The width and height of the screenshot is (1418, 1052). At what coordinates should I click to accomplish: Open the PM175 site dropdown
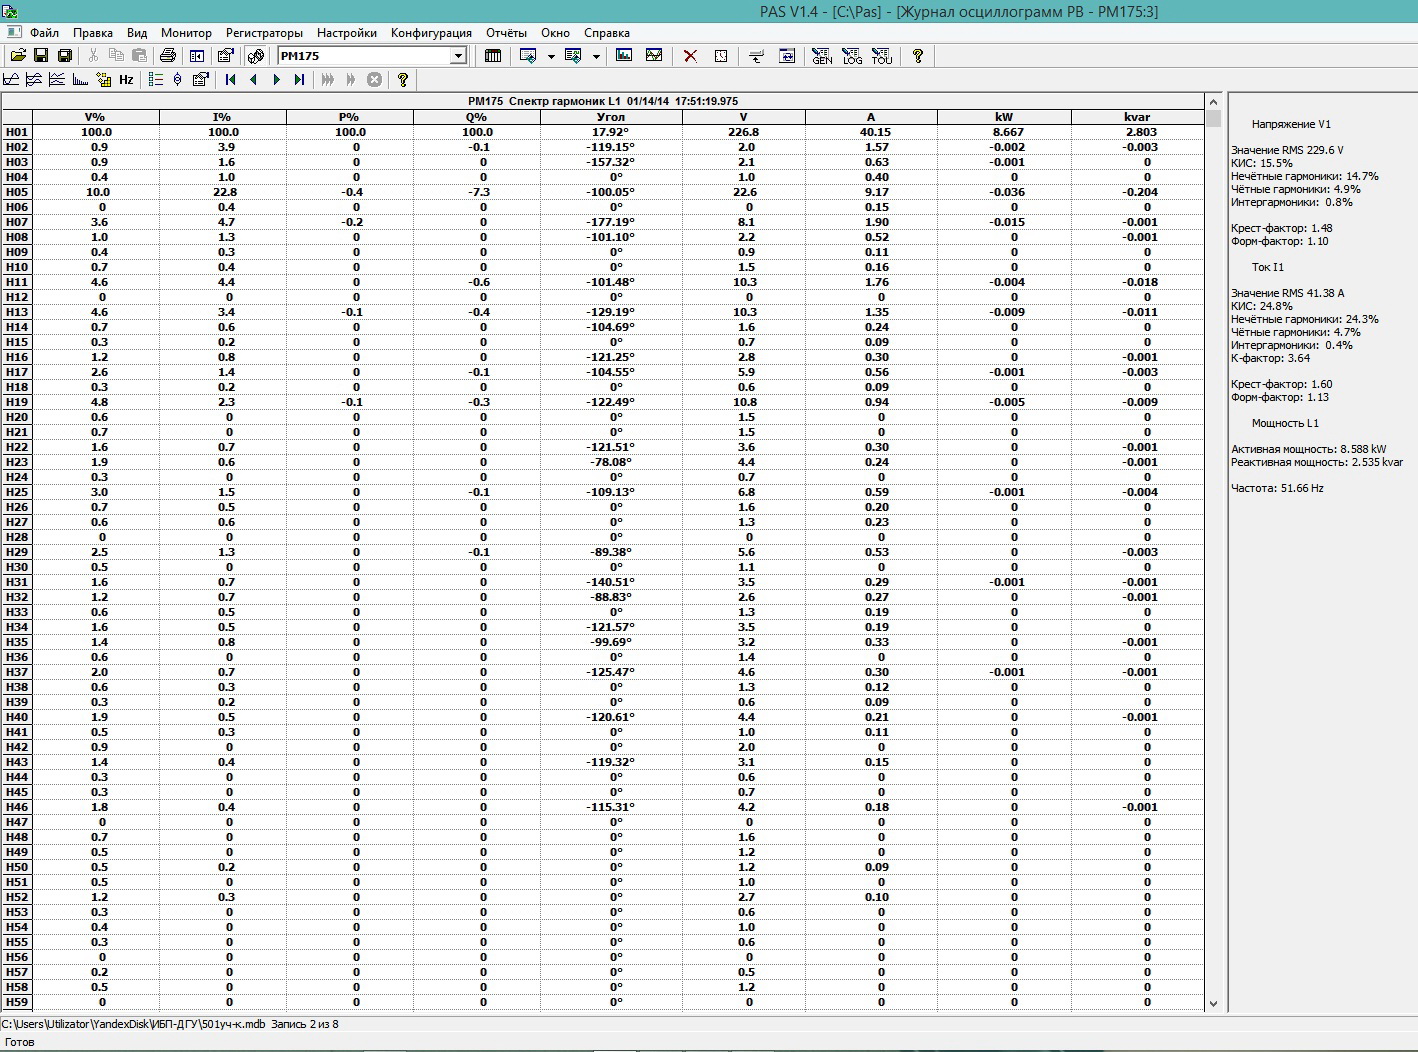tap(458, 56)
